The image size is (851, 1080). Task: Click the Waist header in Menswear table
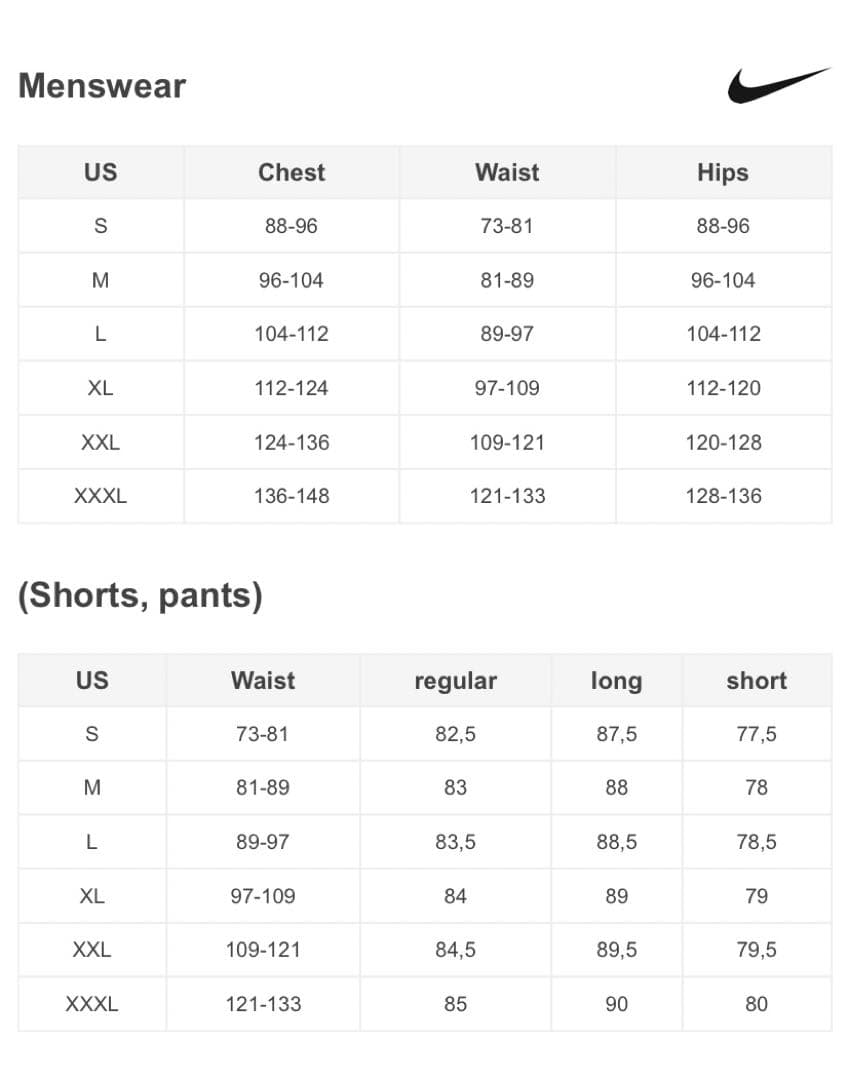tap(507, 172)
